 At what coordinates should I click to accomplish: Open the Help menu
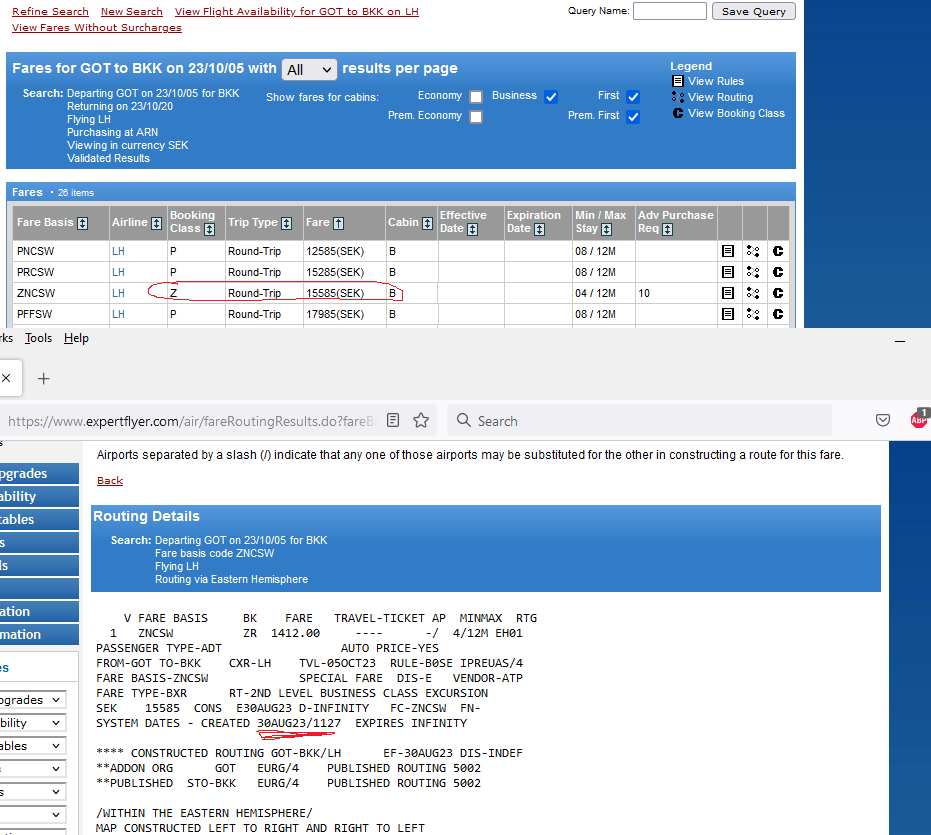pos(76,338)
